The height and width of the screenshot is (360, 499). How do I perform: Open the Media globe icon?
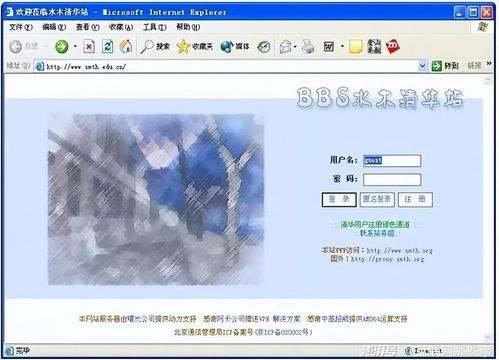coord(235,47)
